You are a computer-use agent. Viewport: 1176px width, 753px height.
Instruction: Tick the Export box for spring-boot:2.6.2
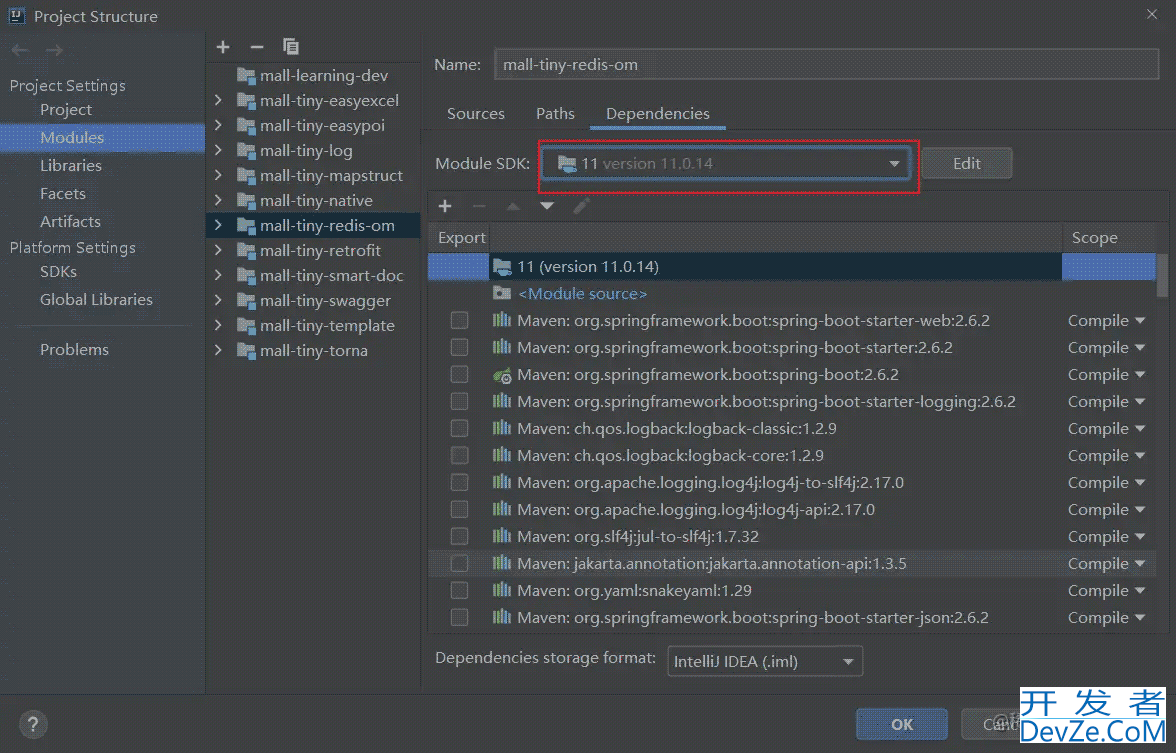tap(459, 374)
